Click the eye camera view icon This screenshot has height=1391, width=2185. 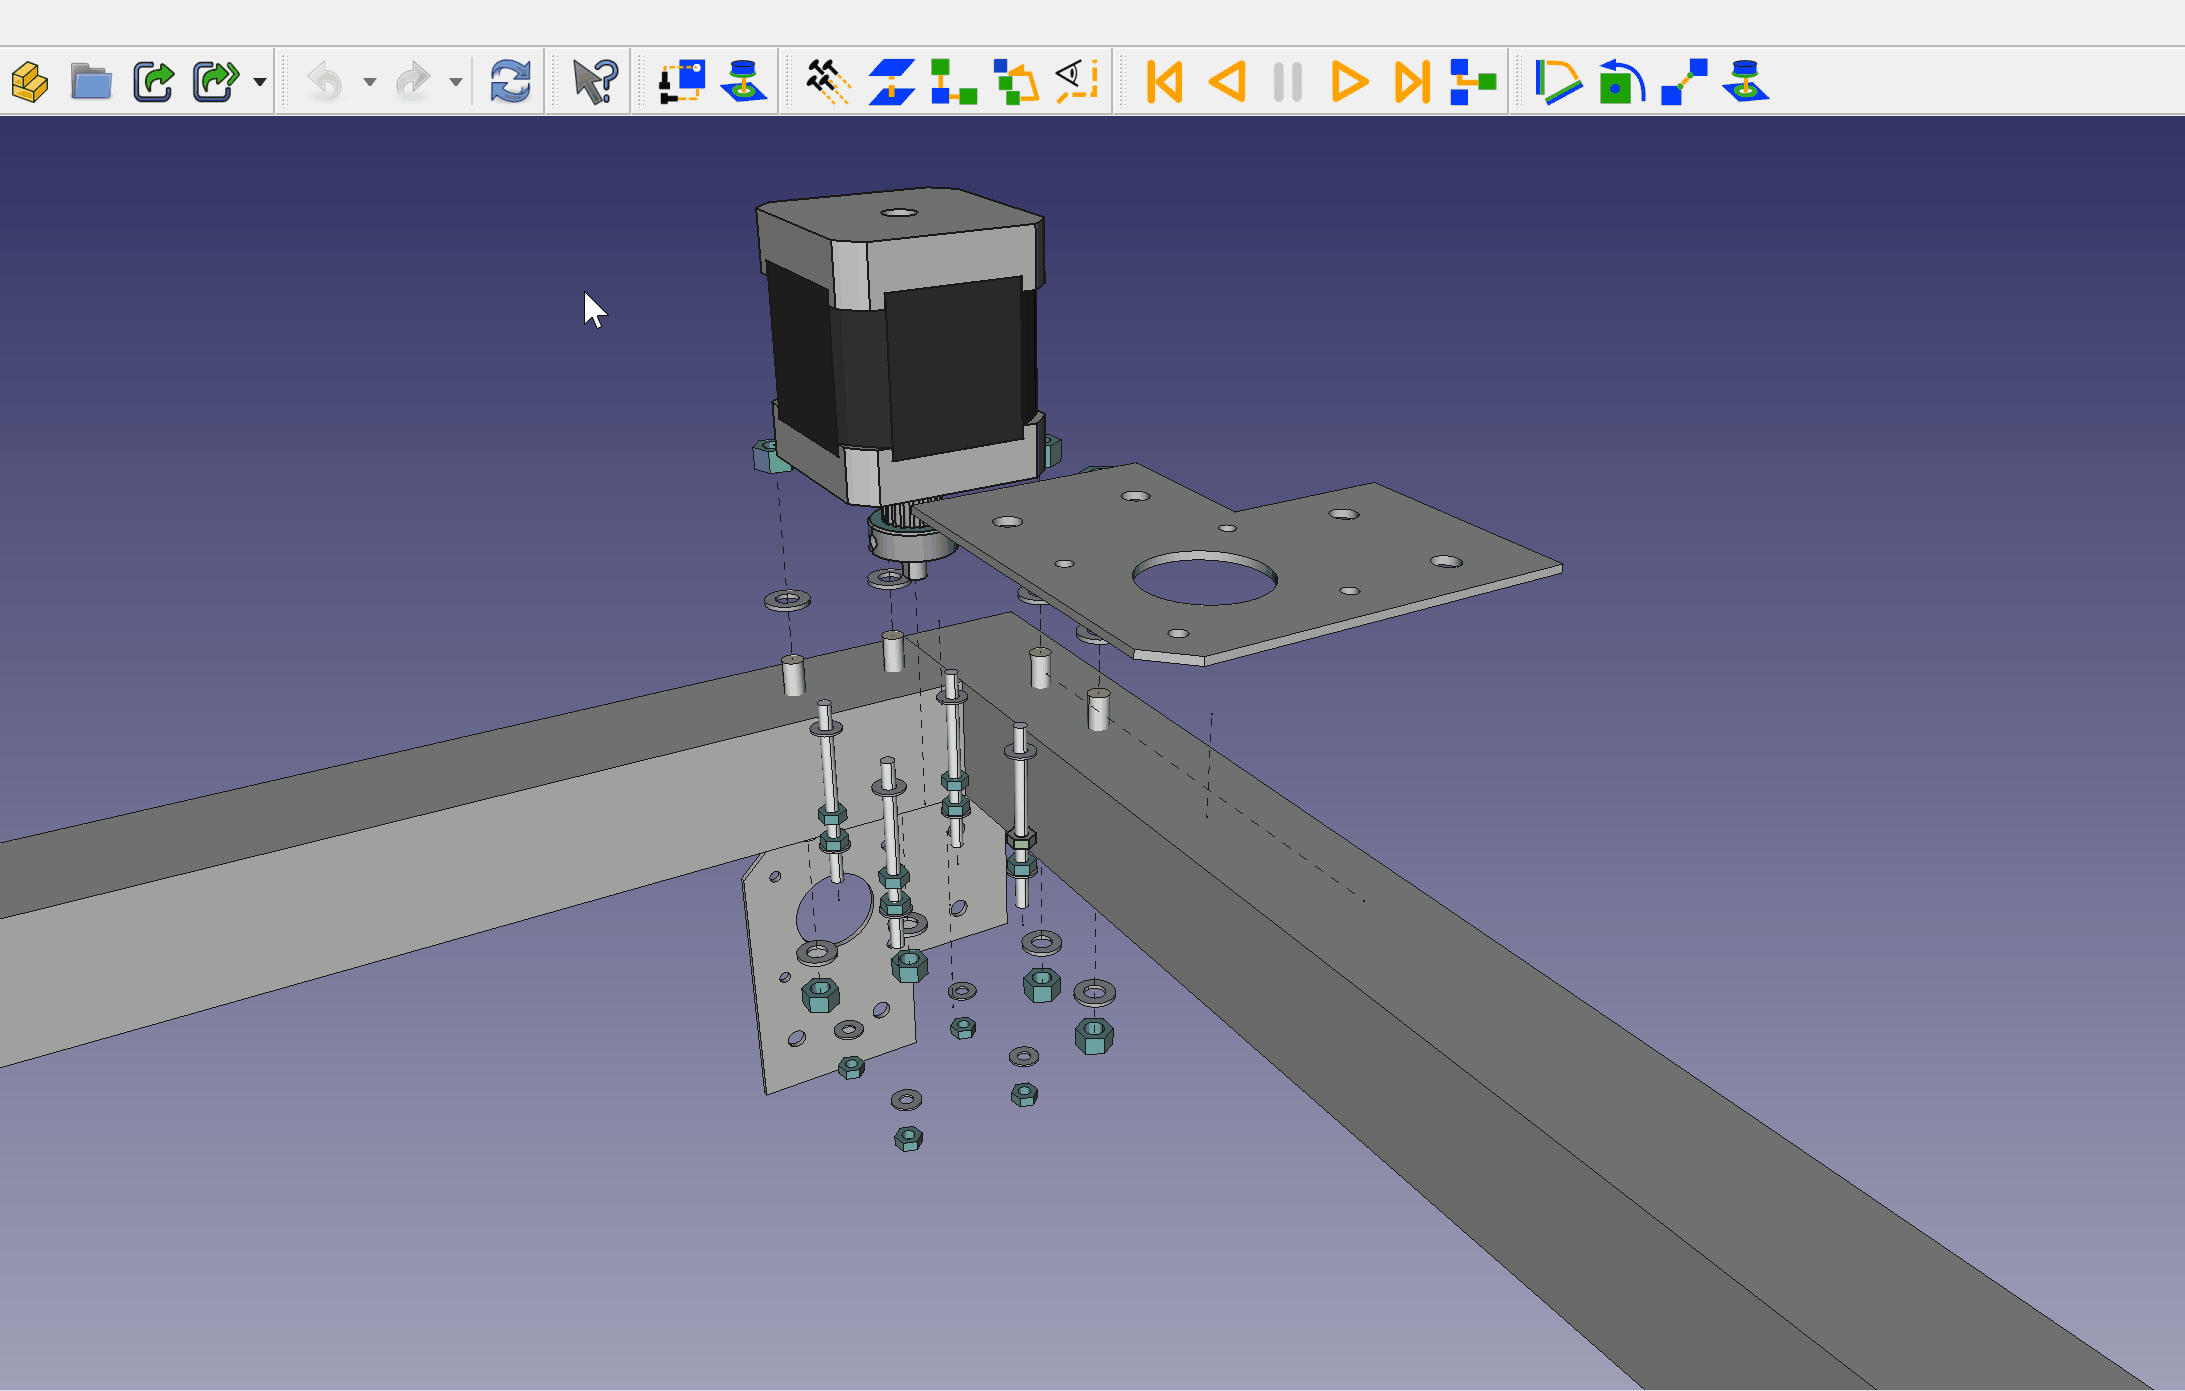coord(1077,82)
